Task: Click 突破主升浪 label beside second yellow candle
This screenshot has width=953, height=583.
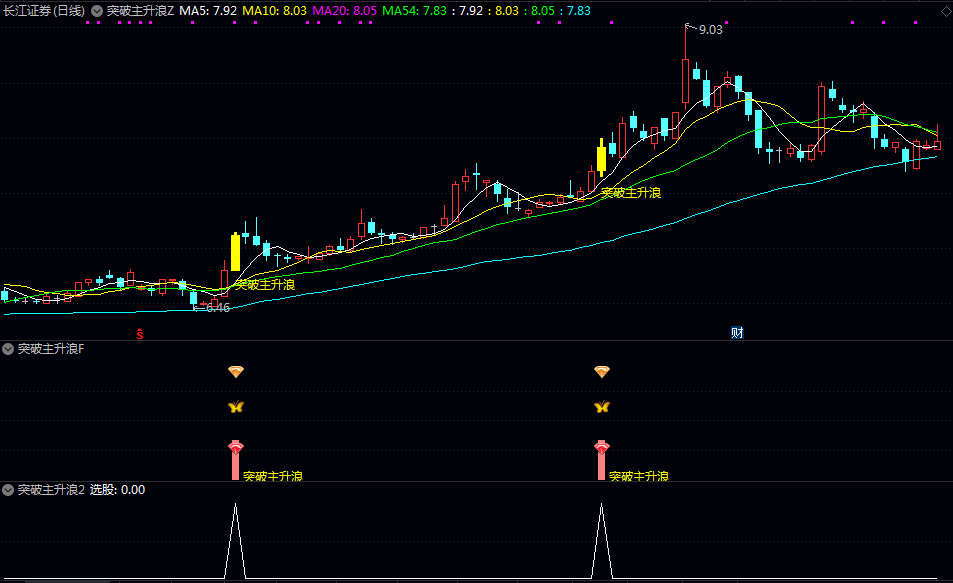Action: click(x=631, y=193)
